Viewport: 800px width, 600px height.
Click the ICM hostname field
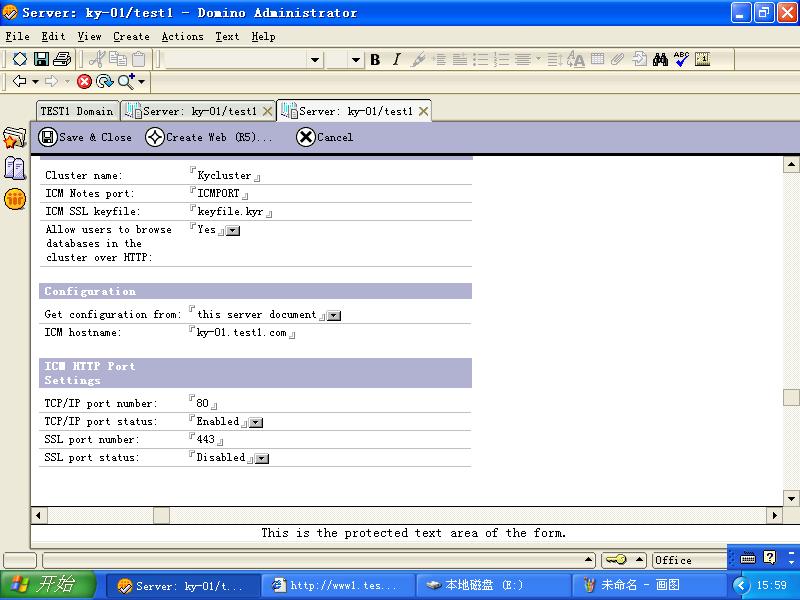tap(242, 333)
